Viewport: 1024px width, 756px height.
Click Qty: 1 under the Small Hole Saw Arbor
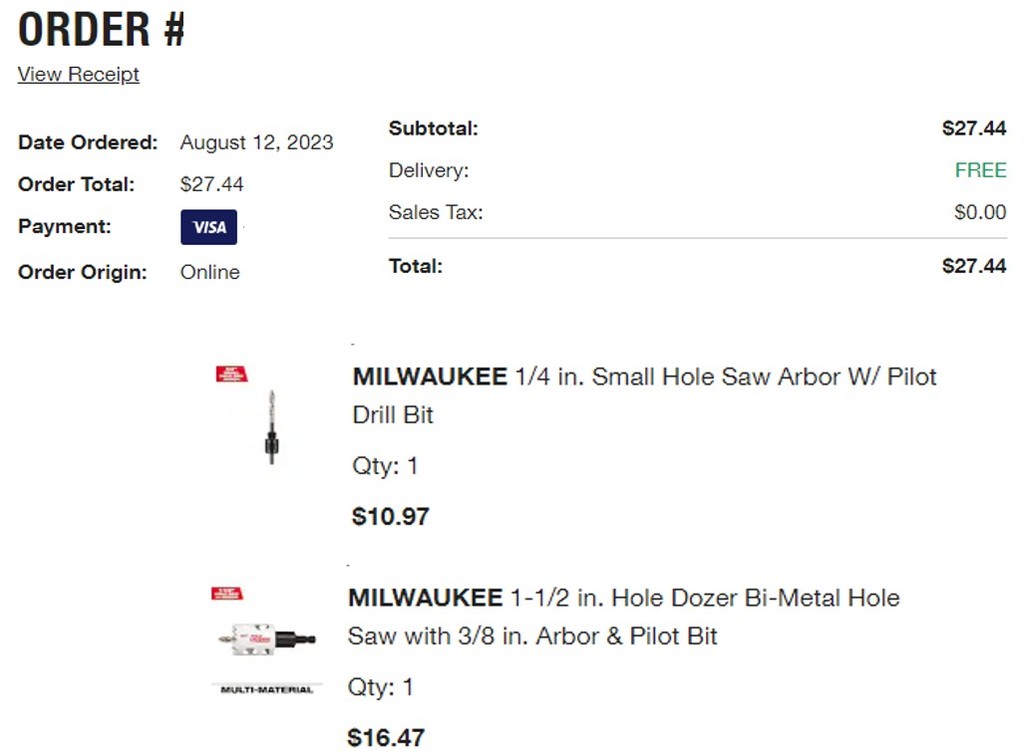coord(385,466)
